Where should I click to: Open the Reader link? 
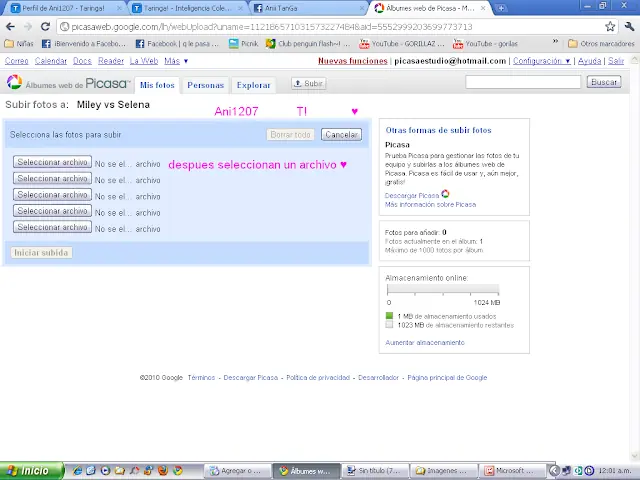point(111,61)
